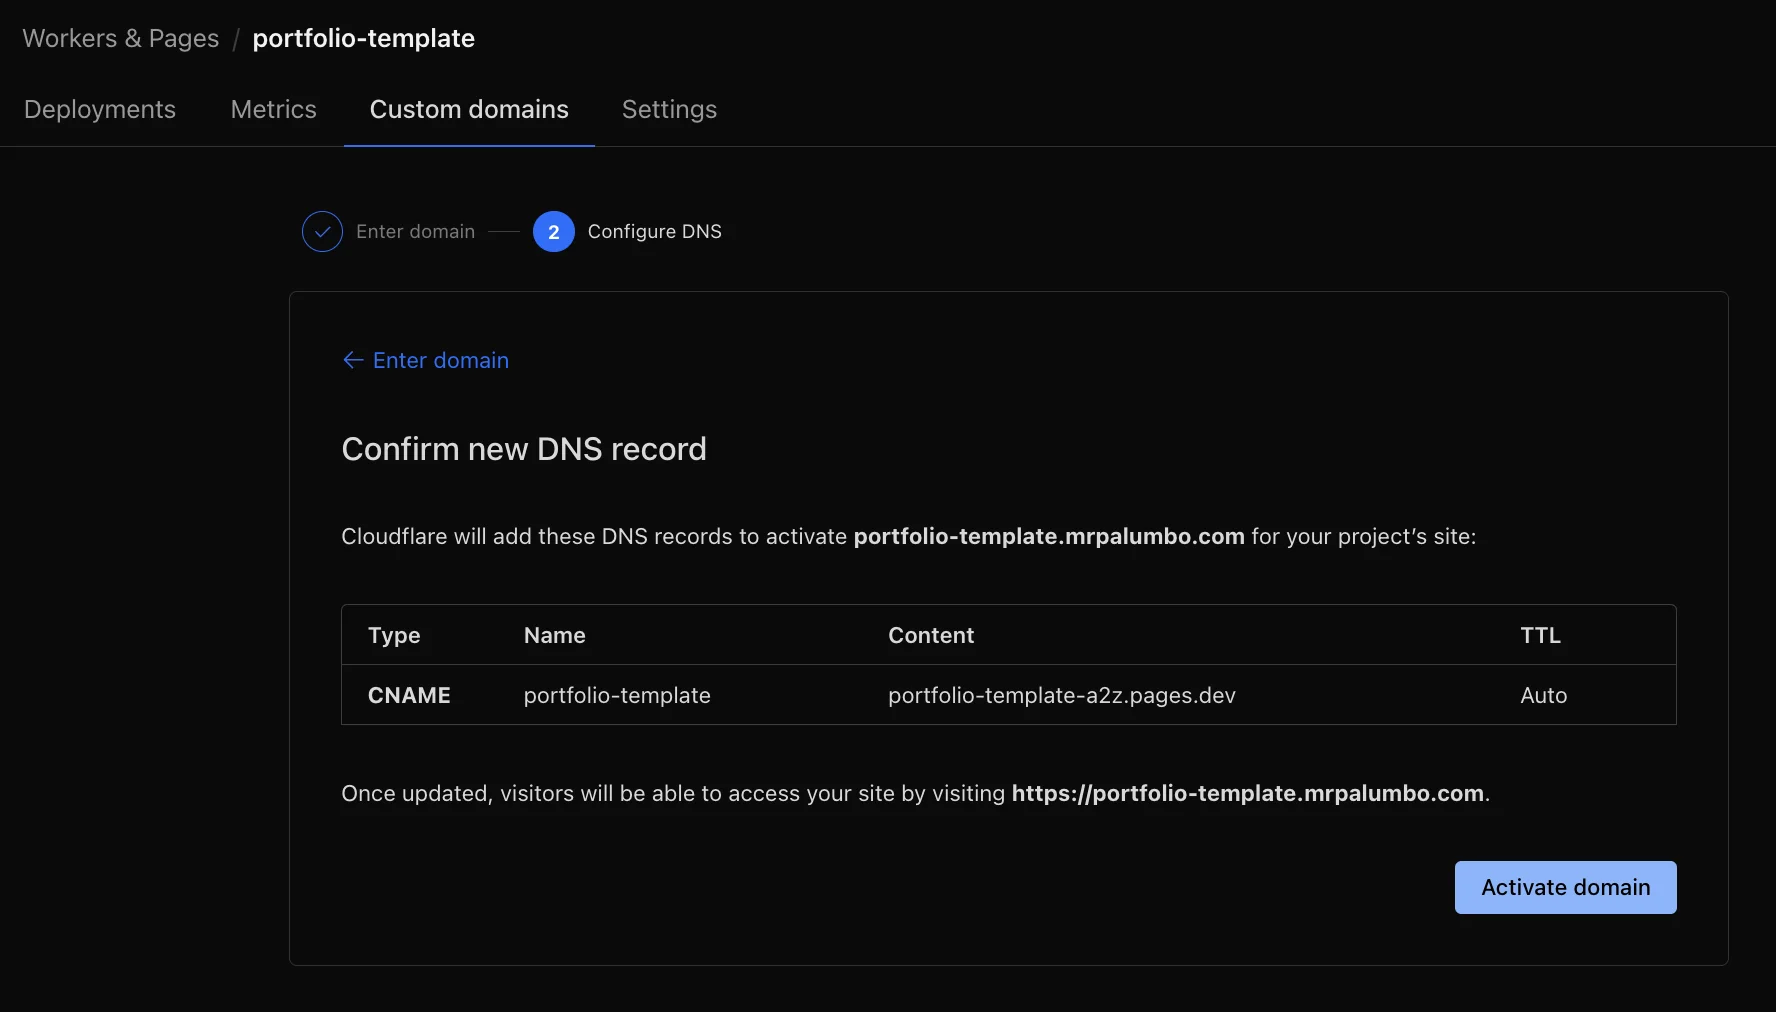Return using the Enter domain back link
Viewport: 1776px width, 1012px height.
[x=440, y=360]
